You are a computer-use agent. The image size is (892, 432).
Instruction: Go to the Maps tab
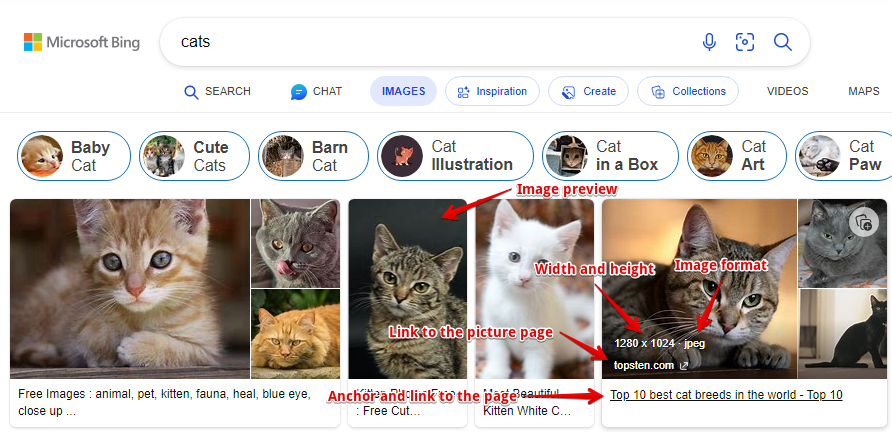pos(863,91)
